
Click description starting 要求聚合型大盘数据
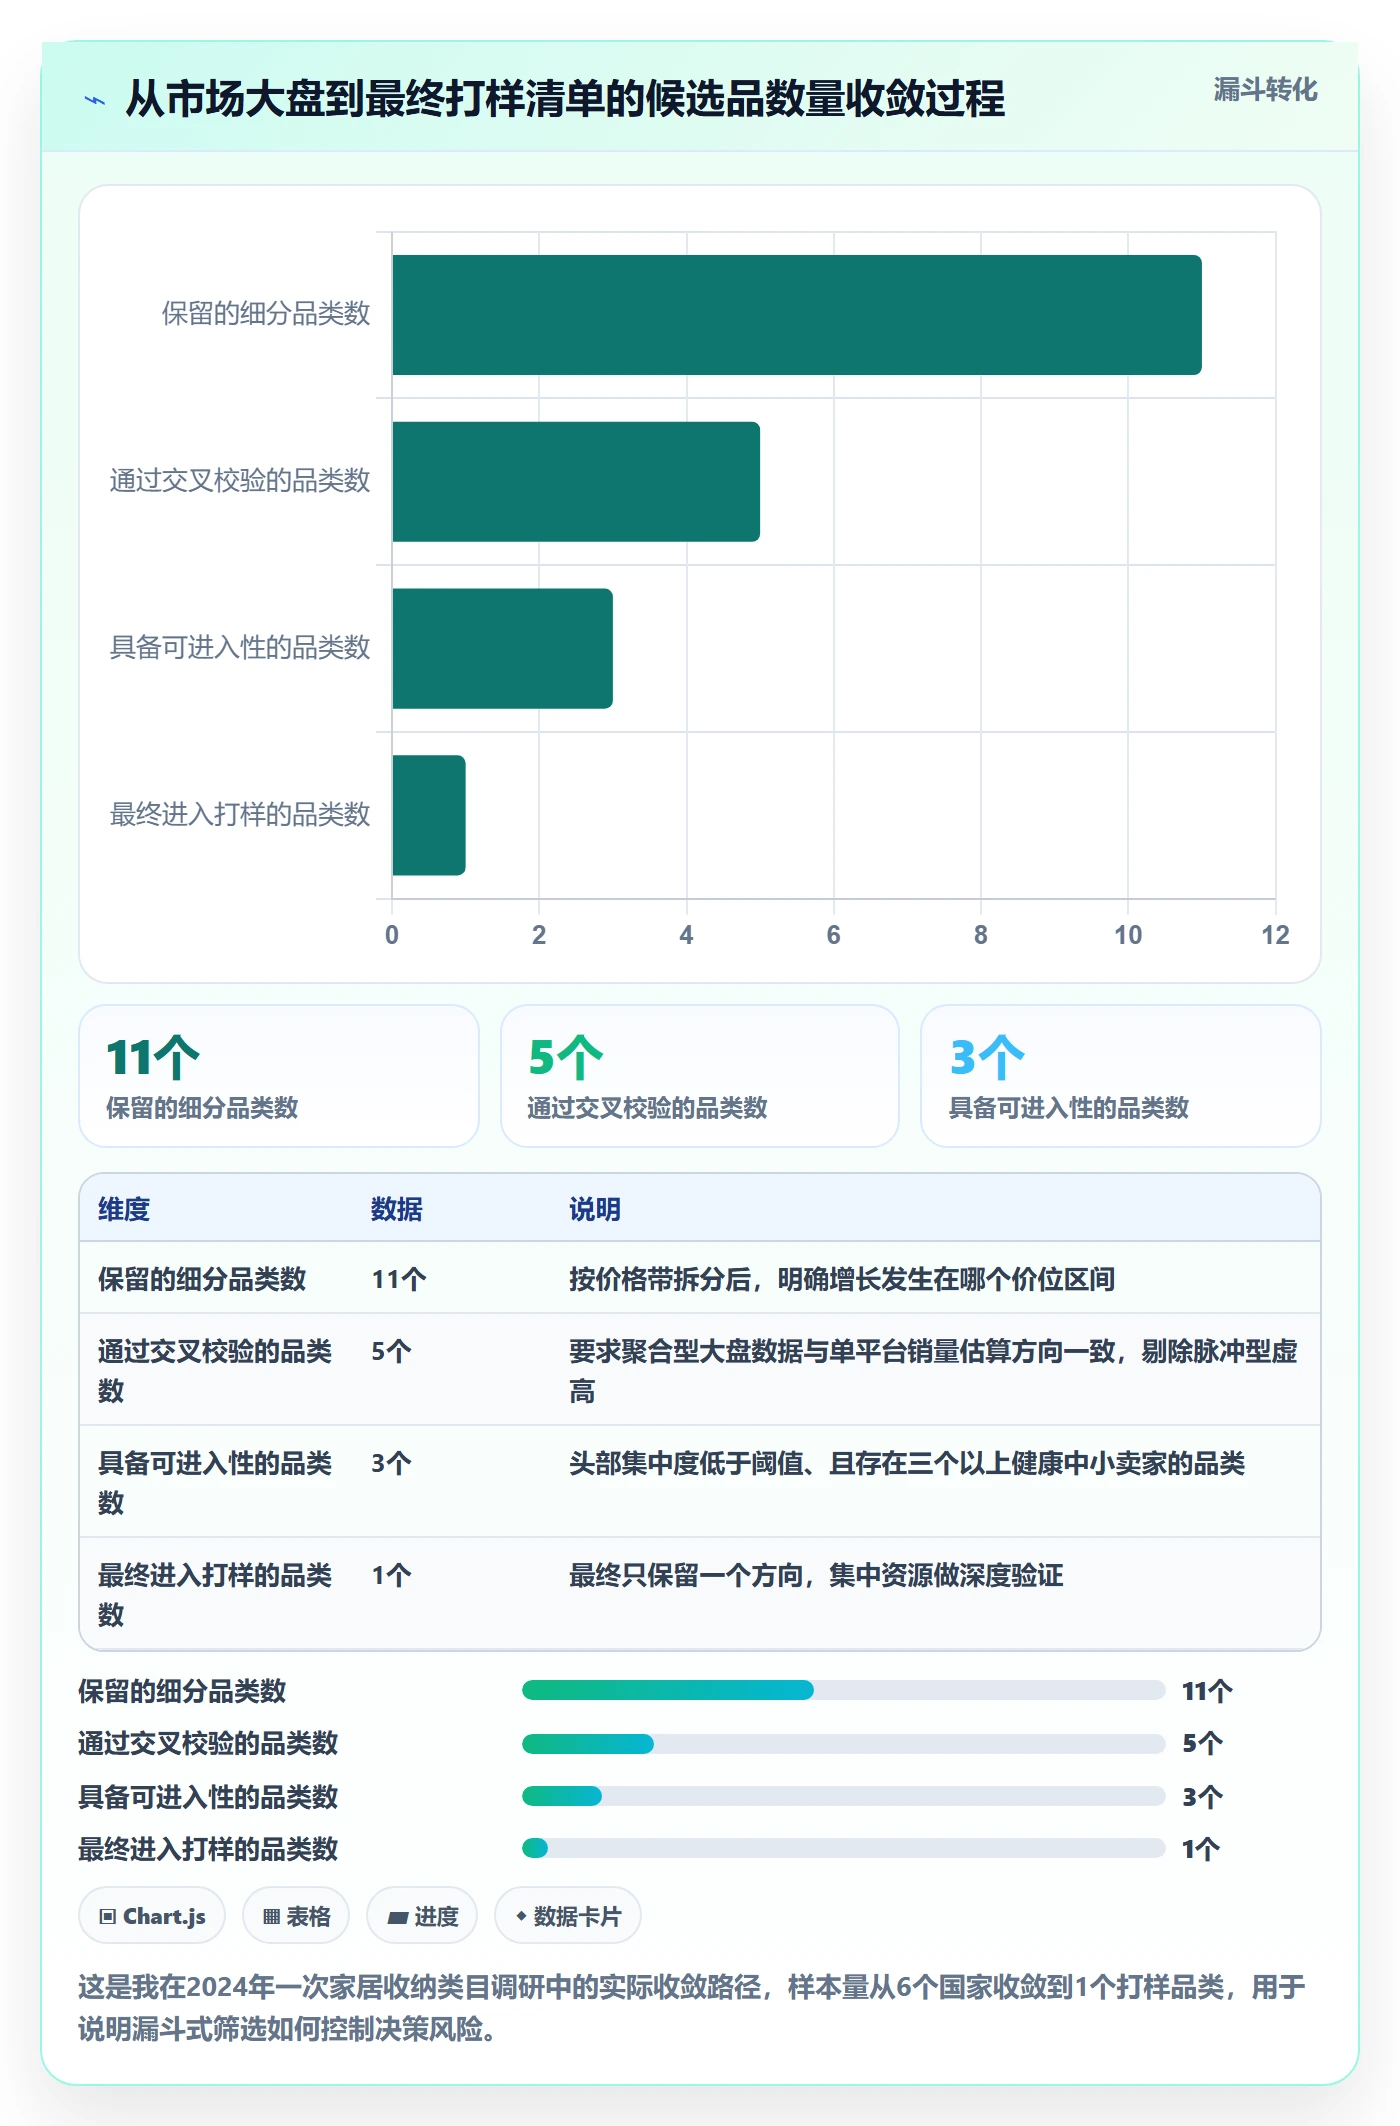click(934, 1370)
